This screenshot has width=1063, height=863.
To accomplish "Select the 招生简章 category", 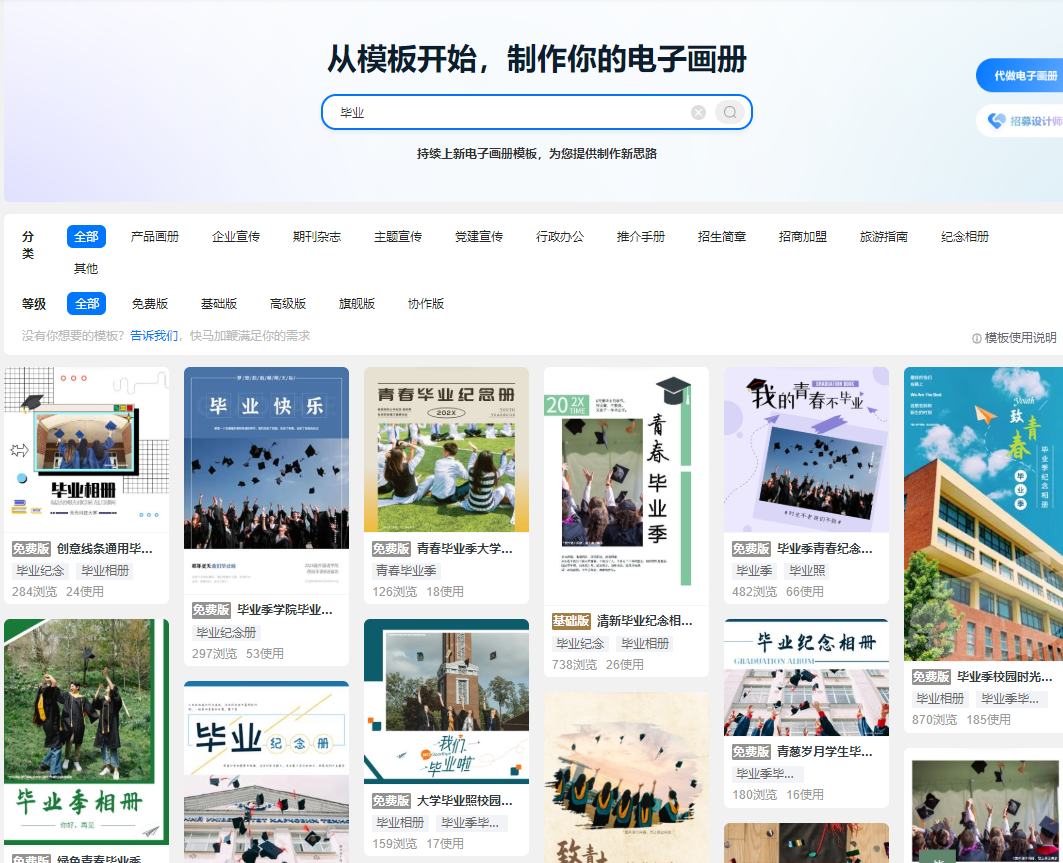I will click(x=722, y=237).
